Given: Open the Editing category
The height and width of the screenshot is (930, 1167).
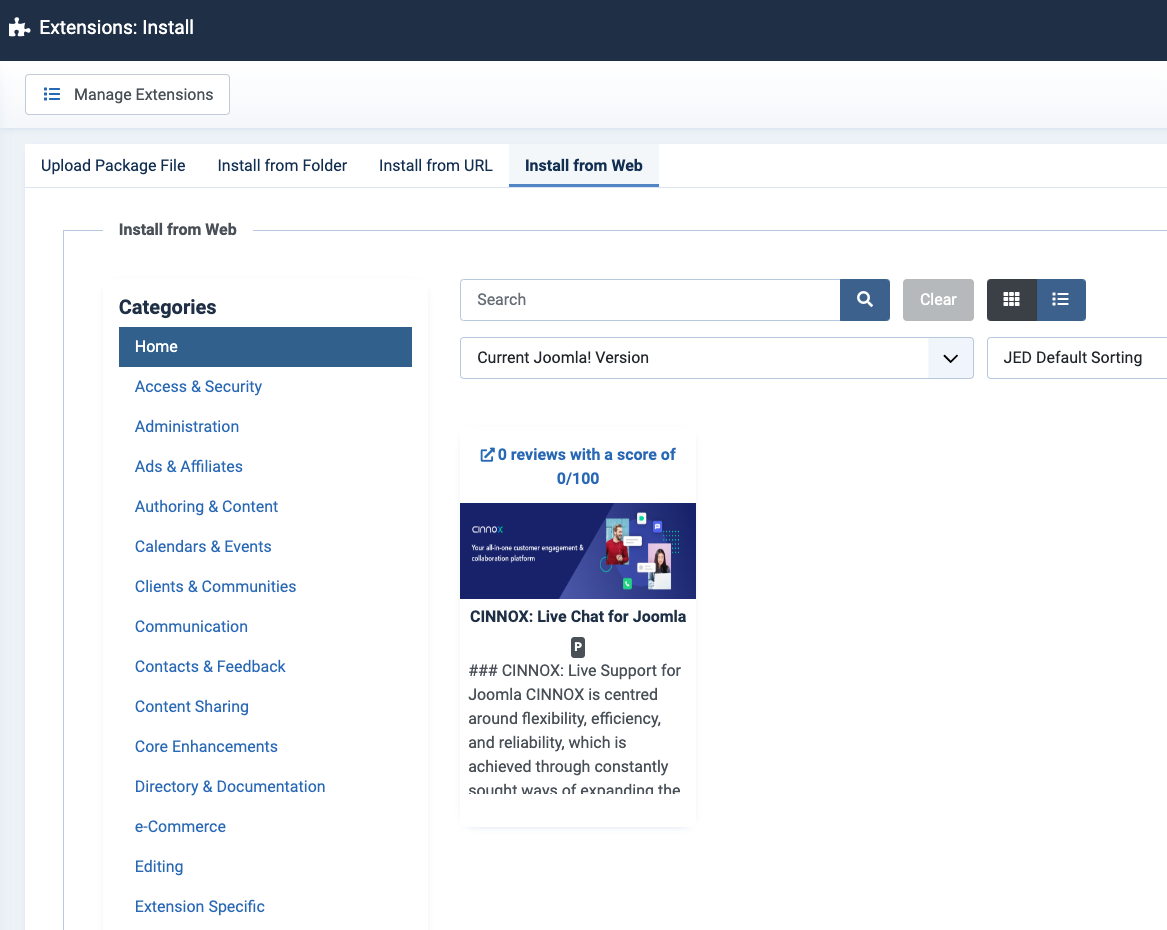Looking at the screenshot, I should [x=159, y=867].
